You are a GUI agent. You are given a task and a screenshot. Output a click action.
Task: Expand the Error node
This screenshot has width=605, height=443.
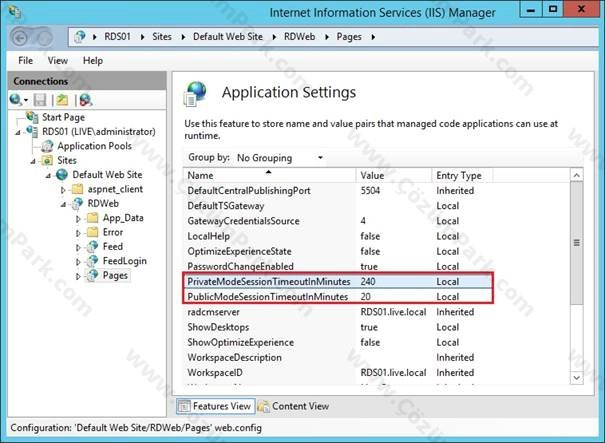[78, 233]
